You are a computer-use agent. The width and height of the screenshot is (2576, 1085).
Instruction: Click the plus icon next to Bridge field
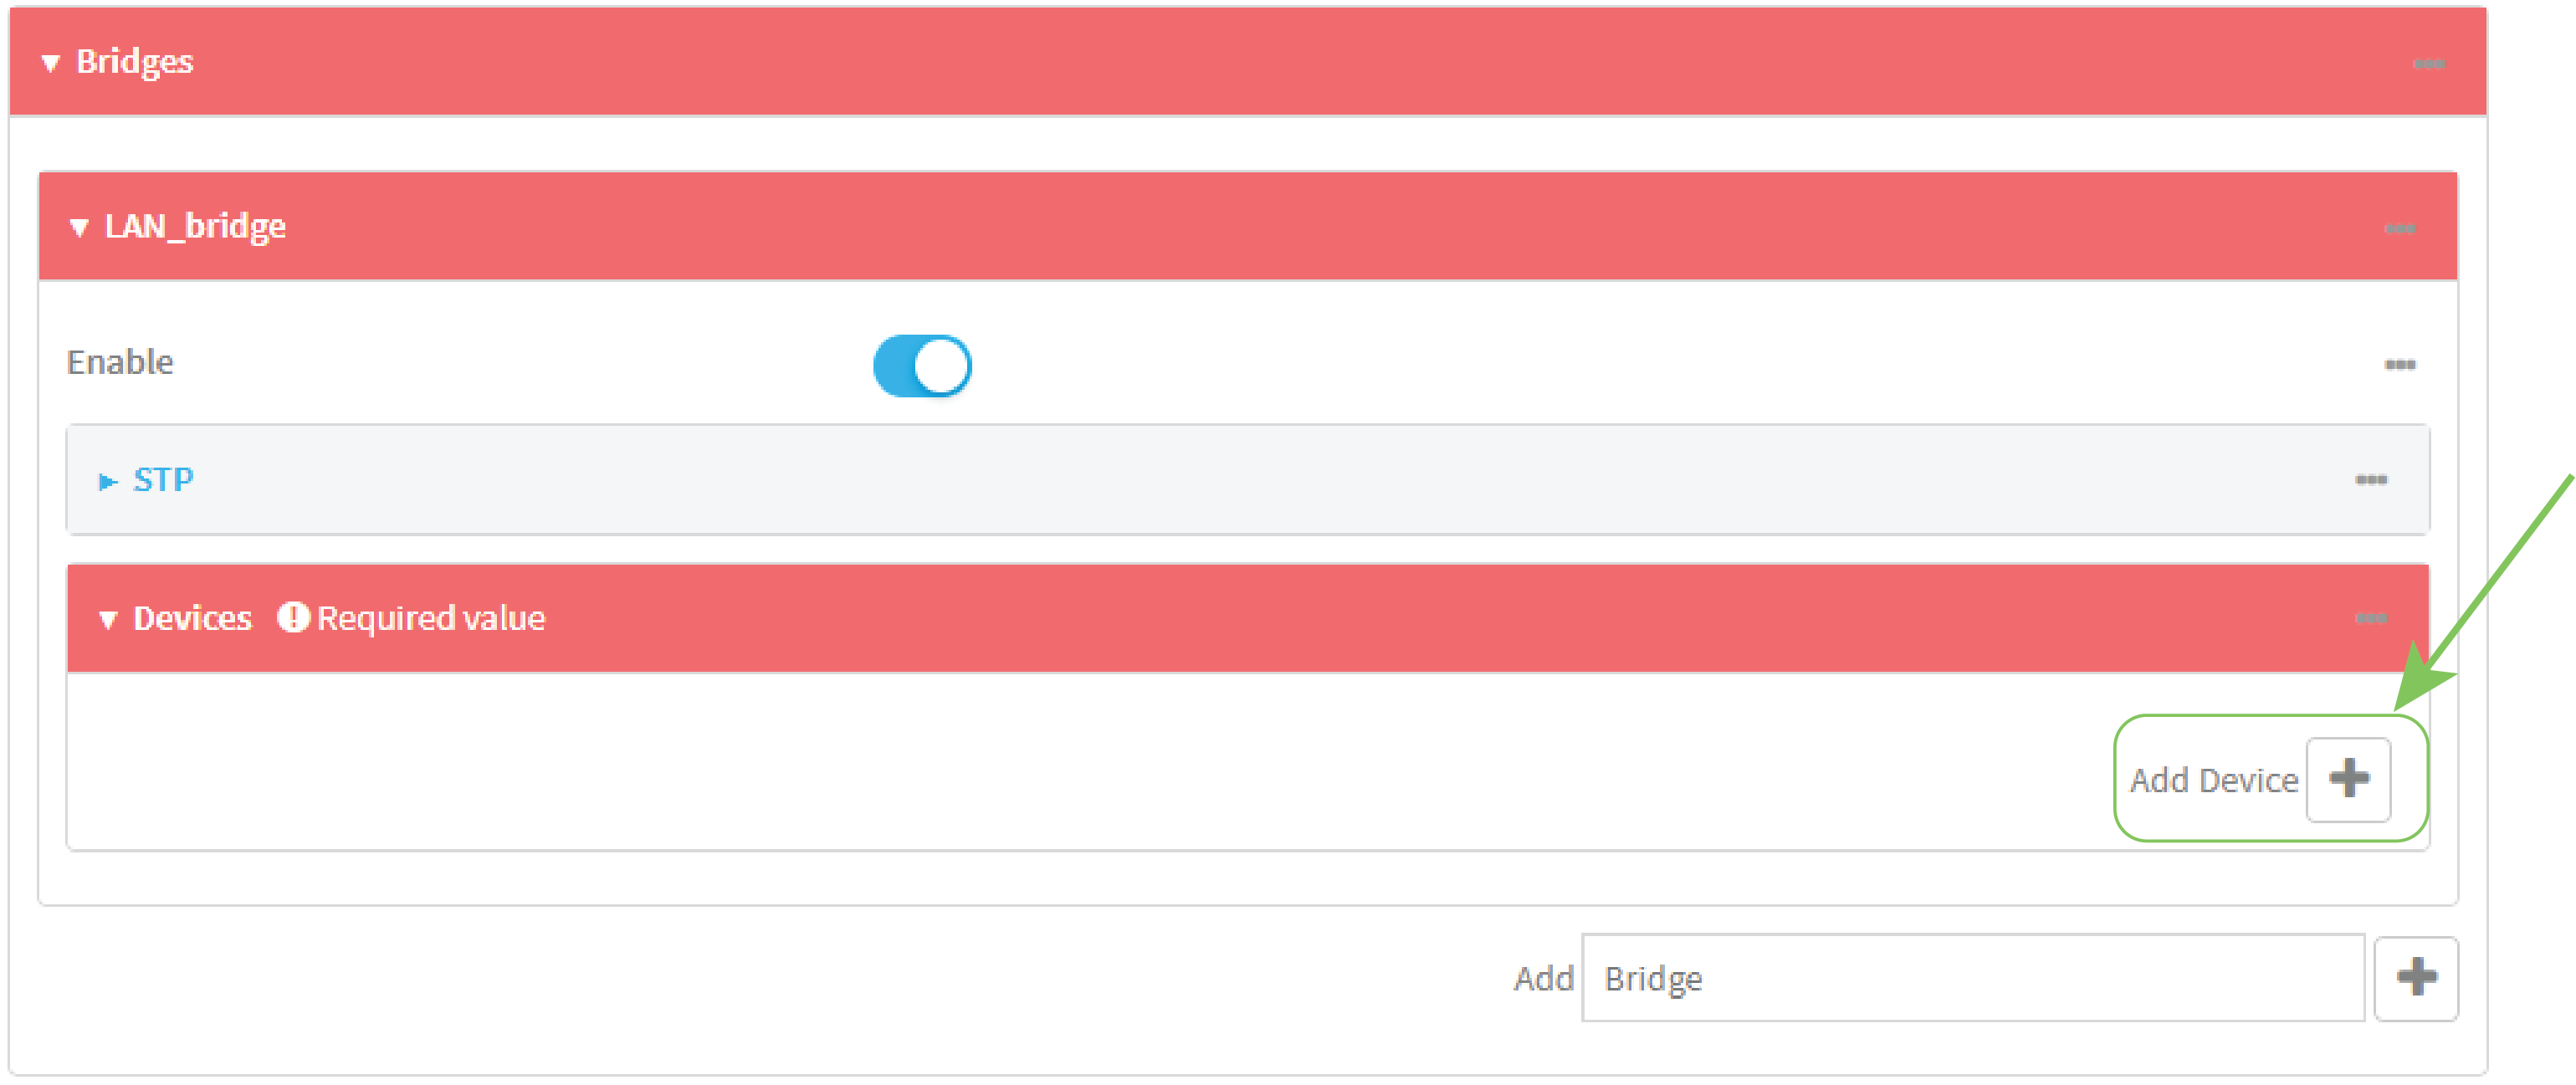click(2415, 978)
